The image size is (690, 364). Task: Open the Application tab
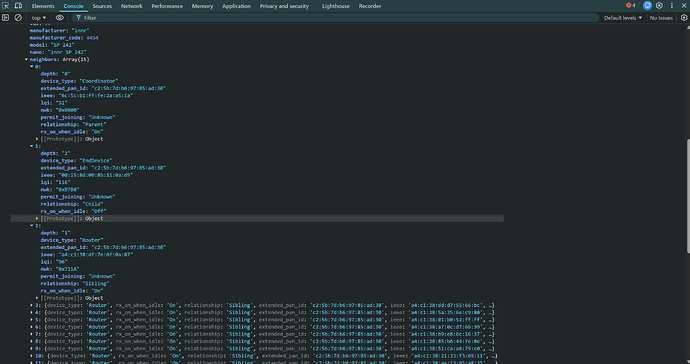pyautogui.click(x=236, y=6)
